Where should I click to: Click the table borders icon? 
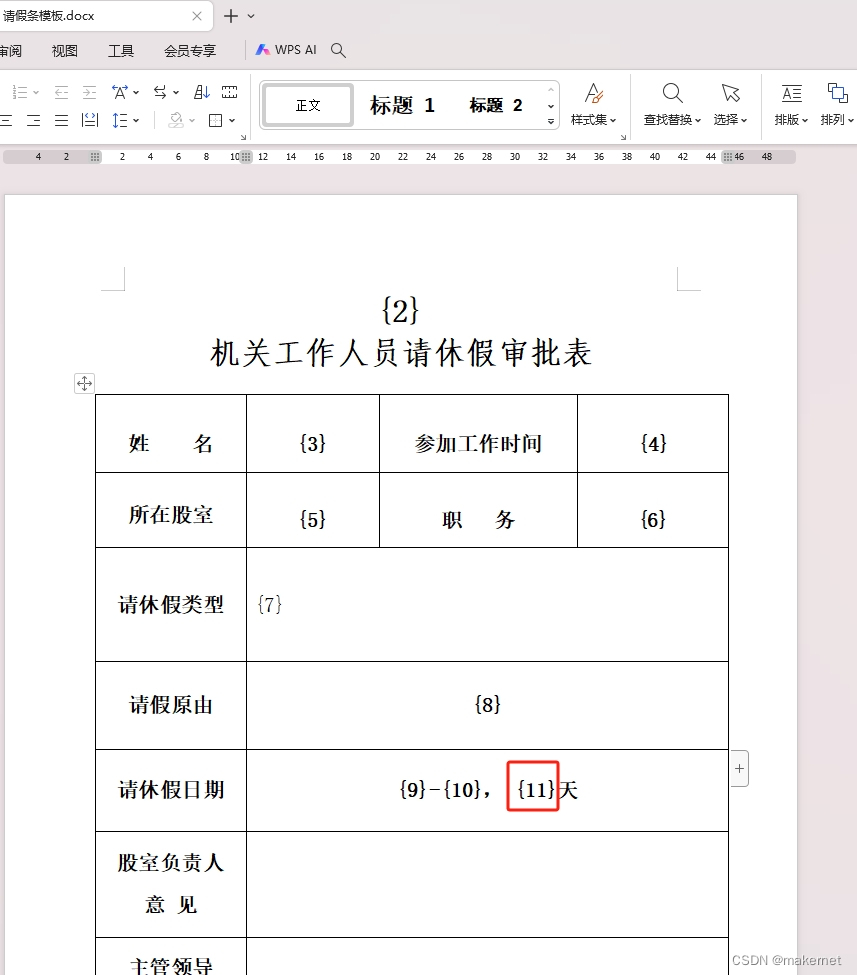tap(216, 120)
